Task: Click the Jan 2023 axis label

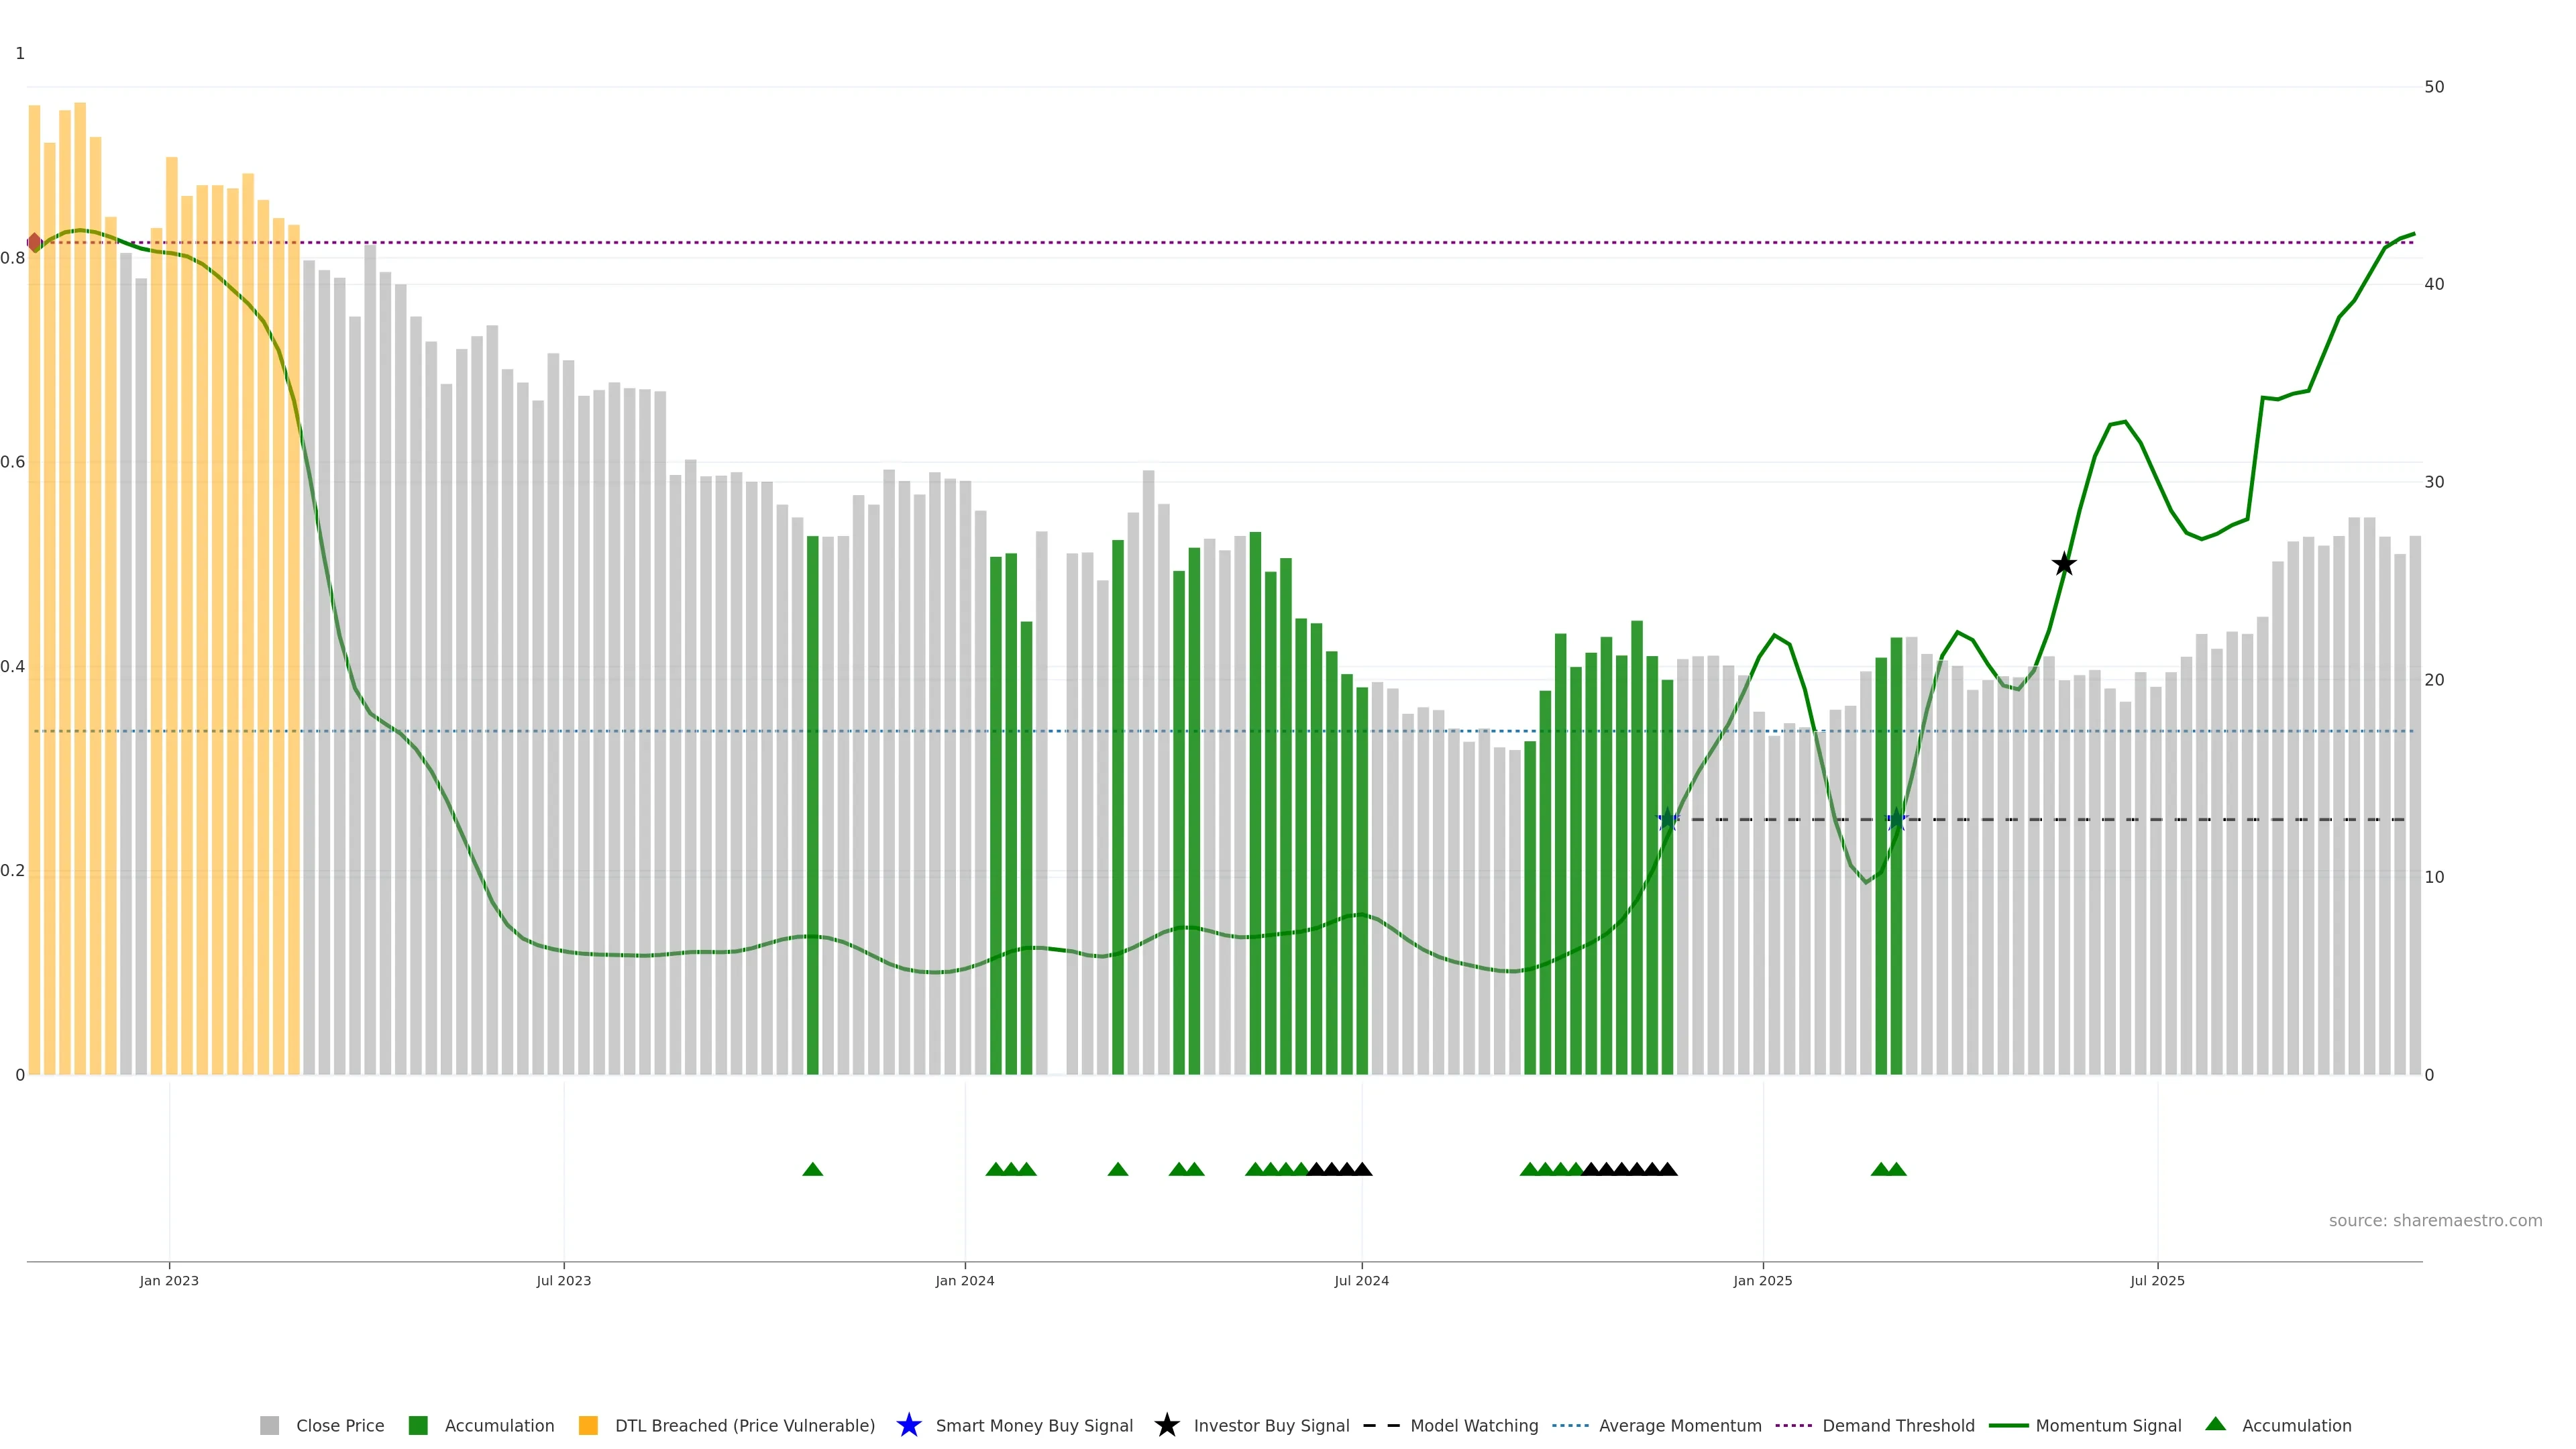Action: (169, 1280)
